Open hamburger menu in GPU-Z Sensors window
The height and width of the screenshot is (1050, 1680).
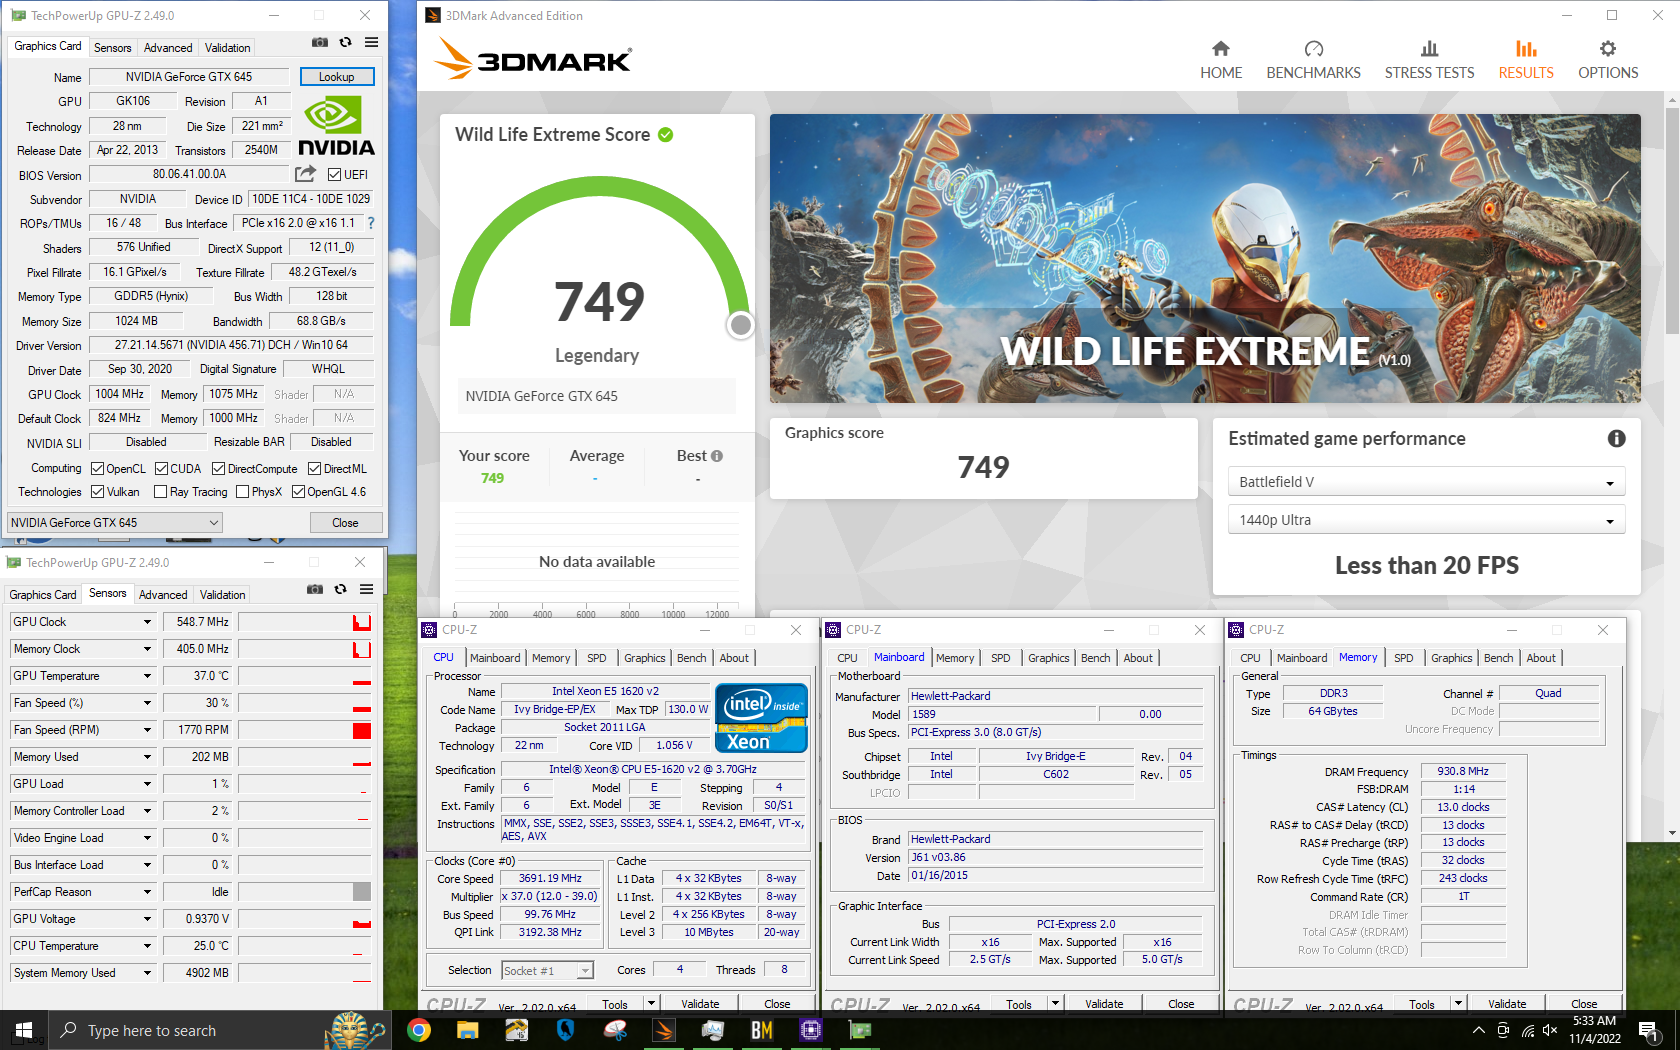pyautogui.click(x=366, y=590)
